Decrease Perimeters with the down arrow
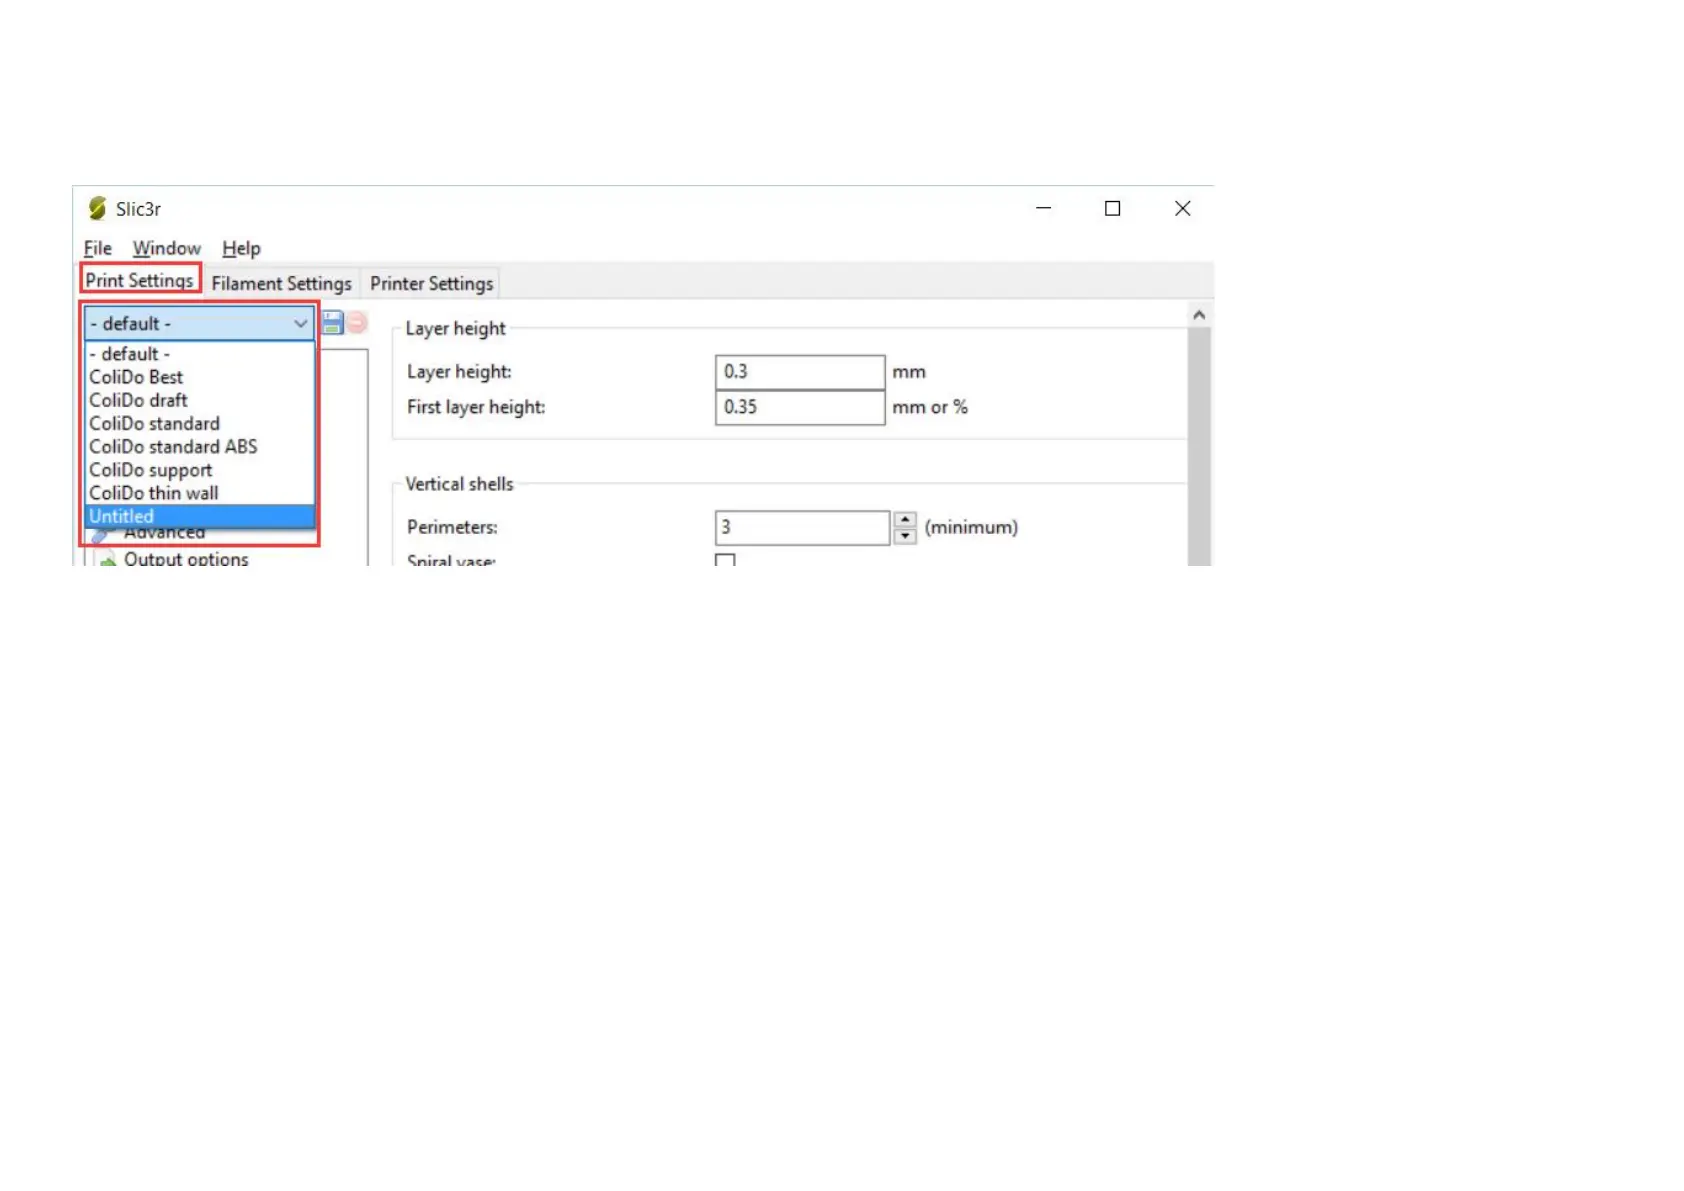This screenshot has width=1684, height=1191. [x=905, y=536]
